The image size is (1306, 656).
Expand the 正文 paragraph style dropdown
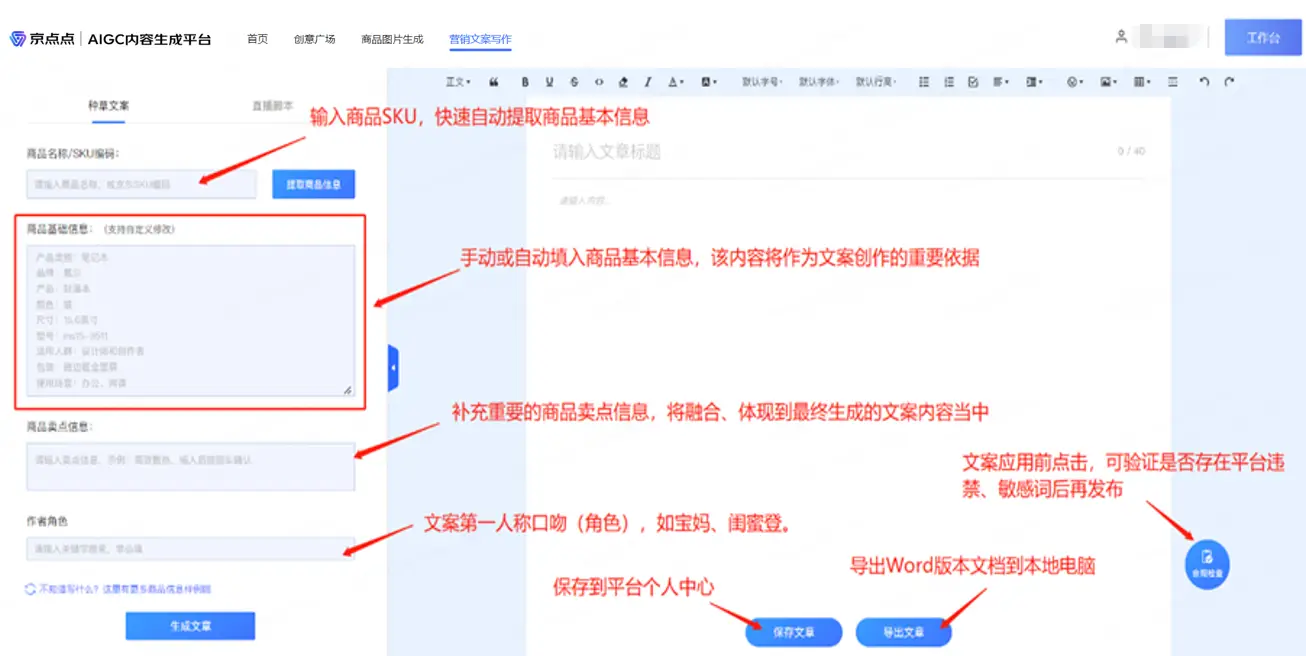(x=456, y=82)
